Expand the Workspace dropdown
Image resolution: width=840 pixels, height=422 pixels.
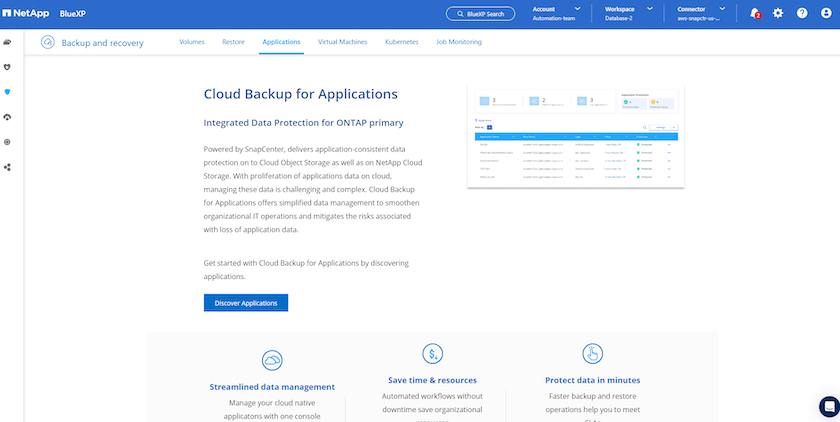coord(630,13)
